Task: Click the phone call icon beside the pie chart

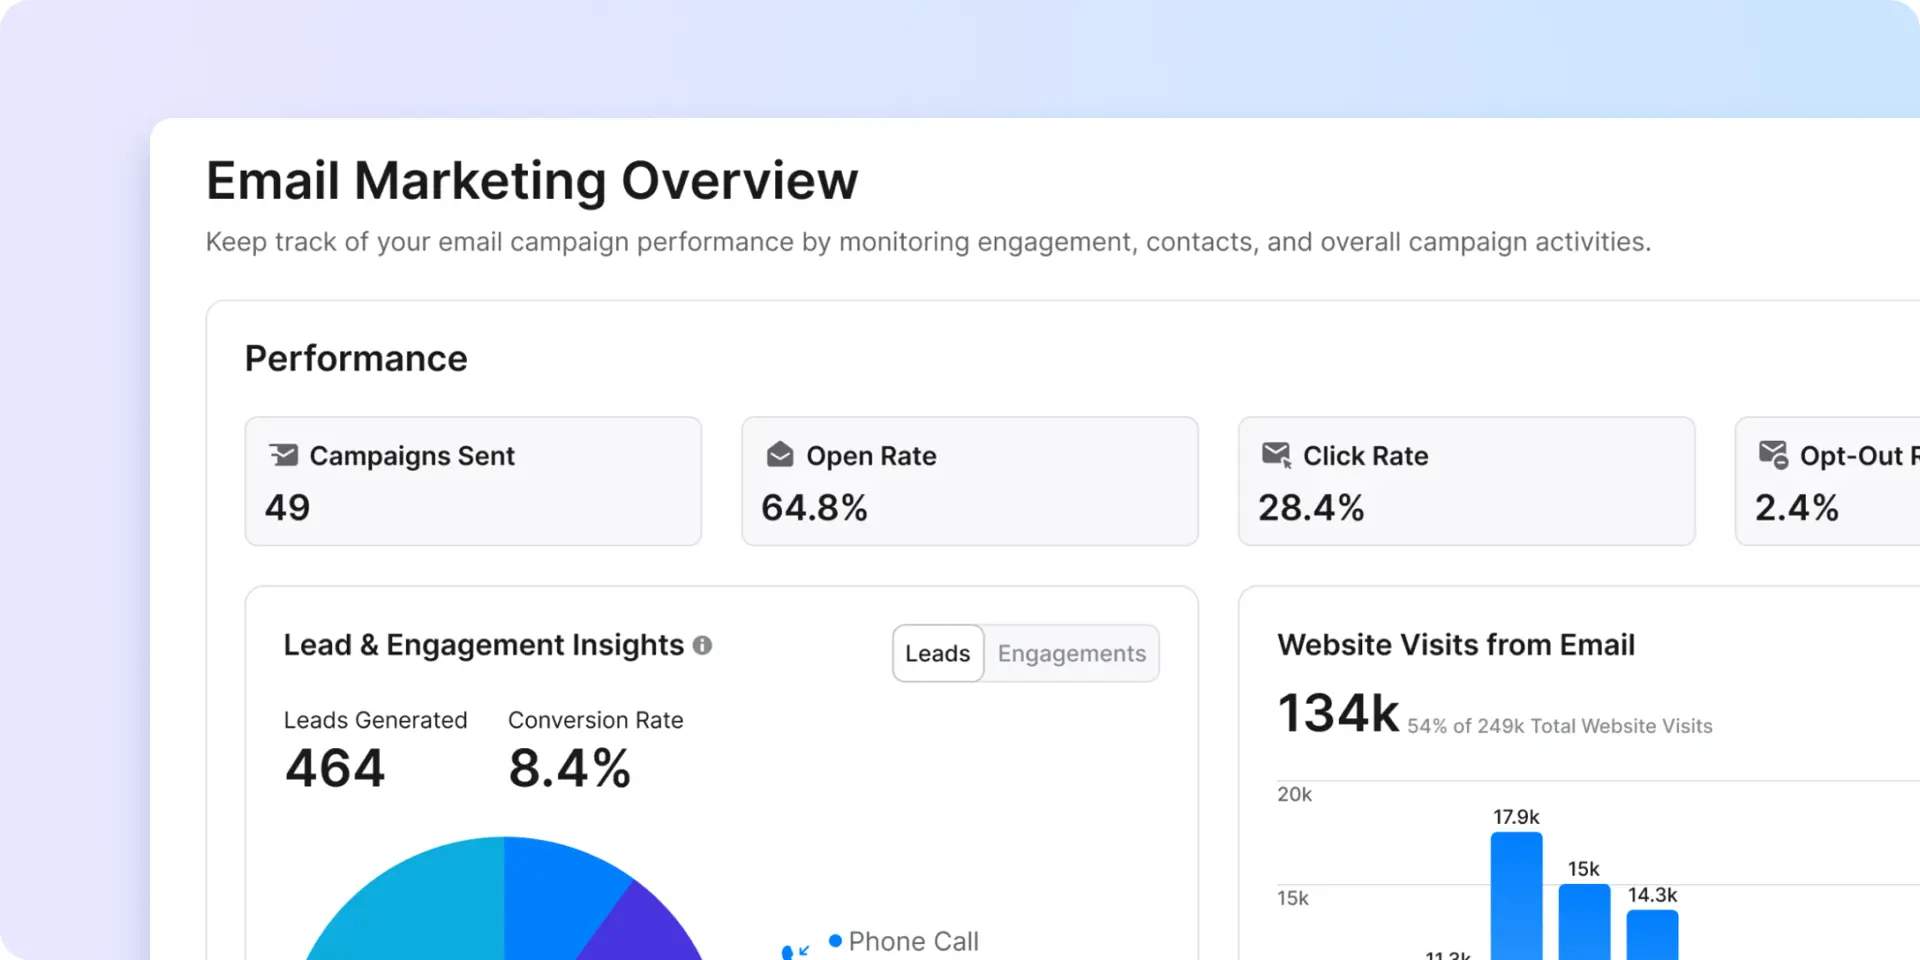Action: (x=795, y=950)
